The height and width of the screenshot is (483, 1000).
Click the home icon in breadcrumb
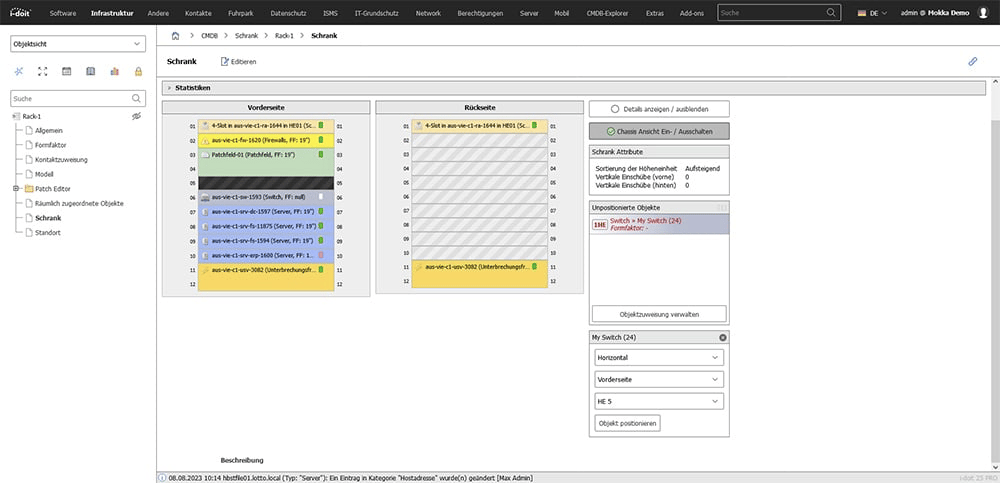[x=176, y=35]
